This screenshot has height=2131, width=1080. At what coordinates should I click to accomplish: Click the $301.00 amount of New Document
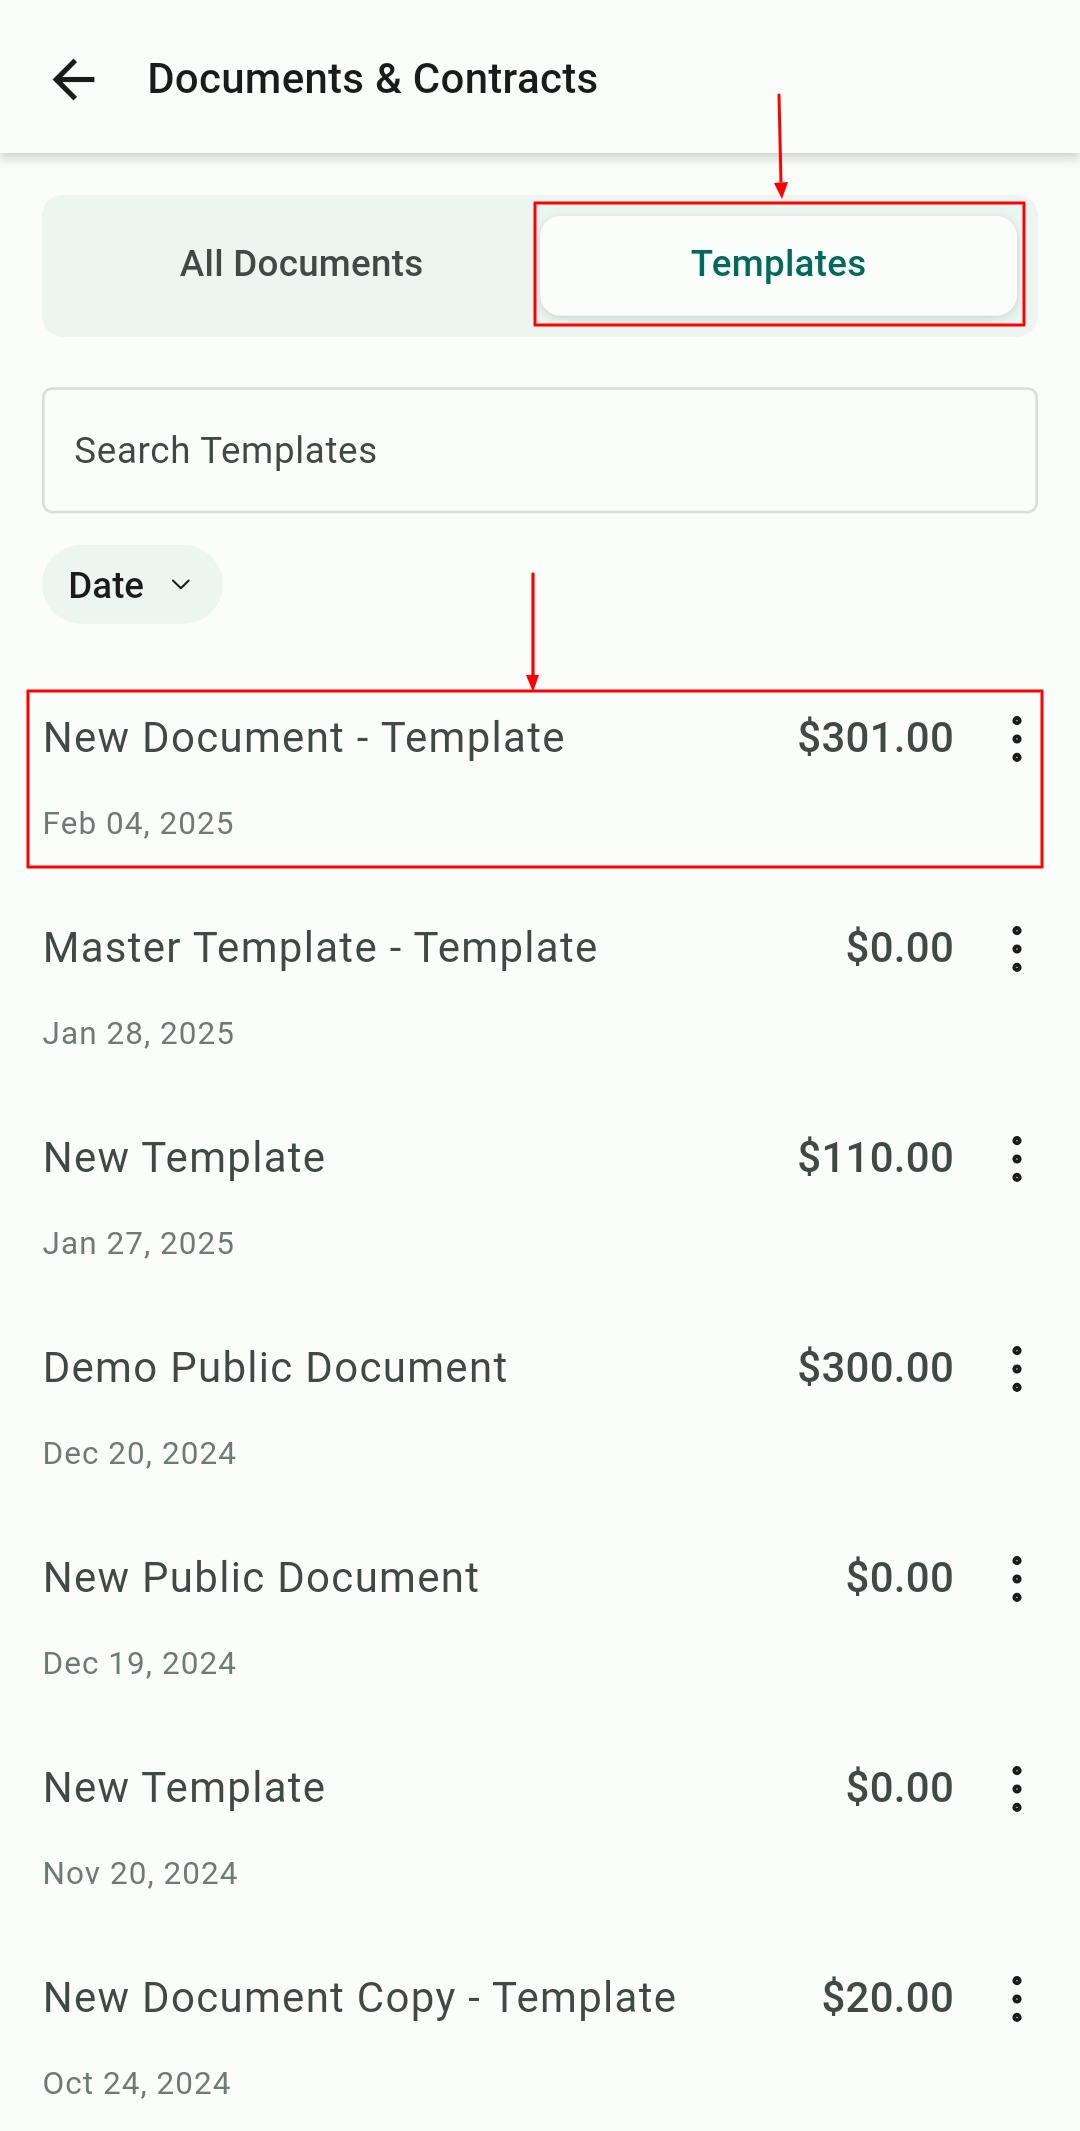click(x=875, y=739)
